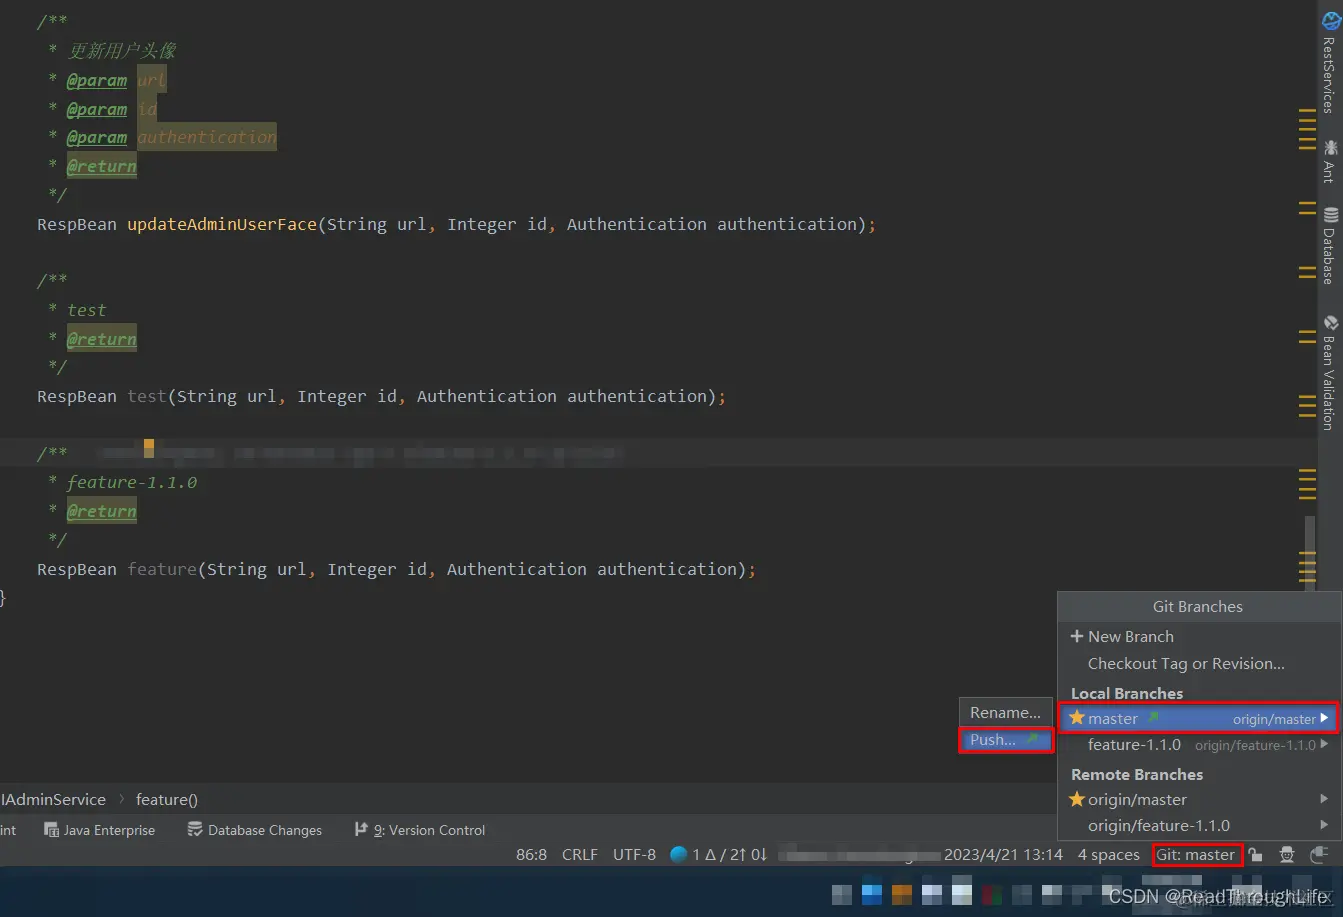The width and height of the screenshot is (1343, 917).
Task: Open the Bean Validation tool window
Action: pos(1330,372)
